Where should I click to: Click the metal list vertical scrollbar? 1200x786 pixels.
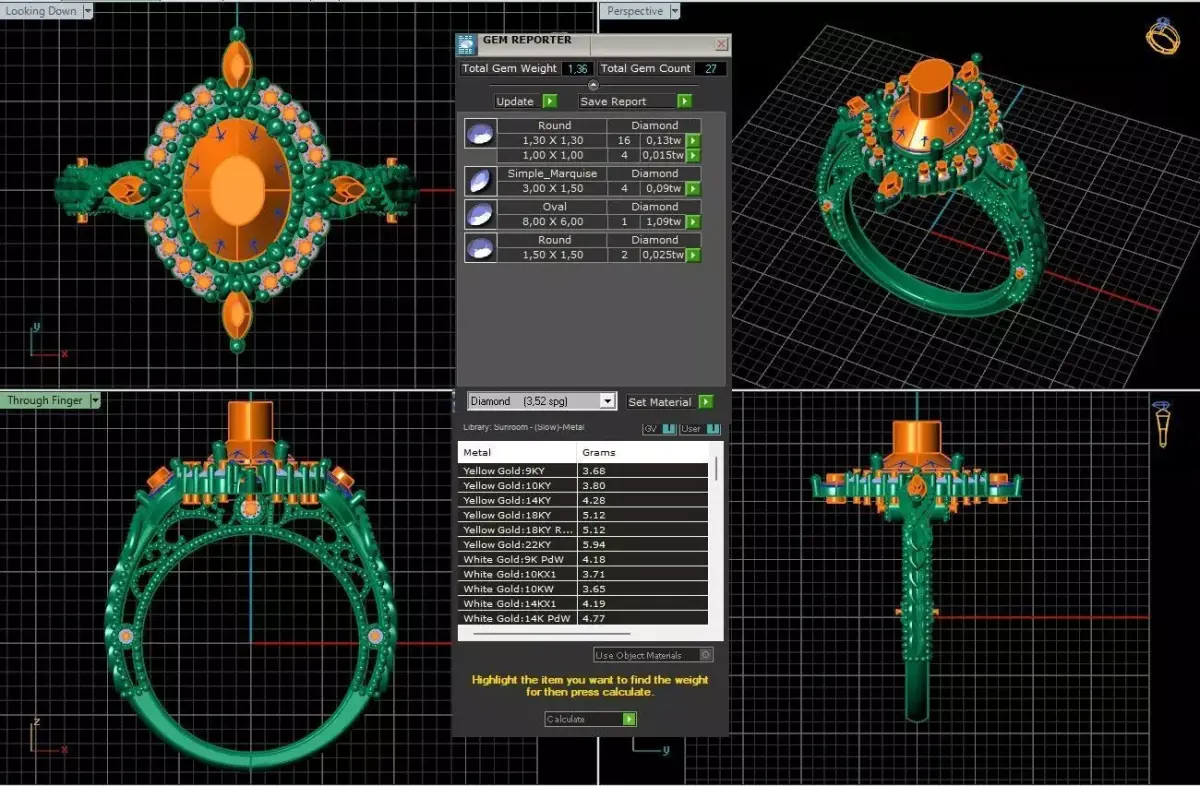point(715,542)
